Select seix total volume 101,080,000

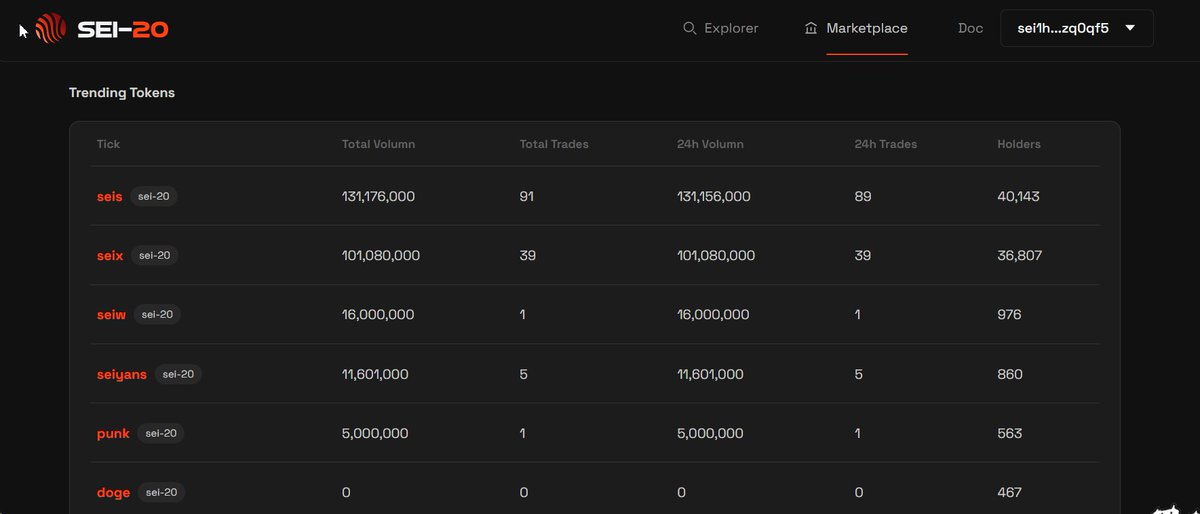tap(381, 256)
